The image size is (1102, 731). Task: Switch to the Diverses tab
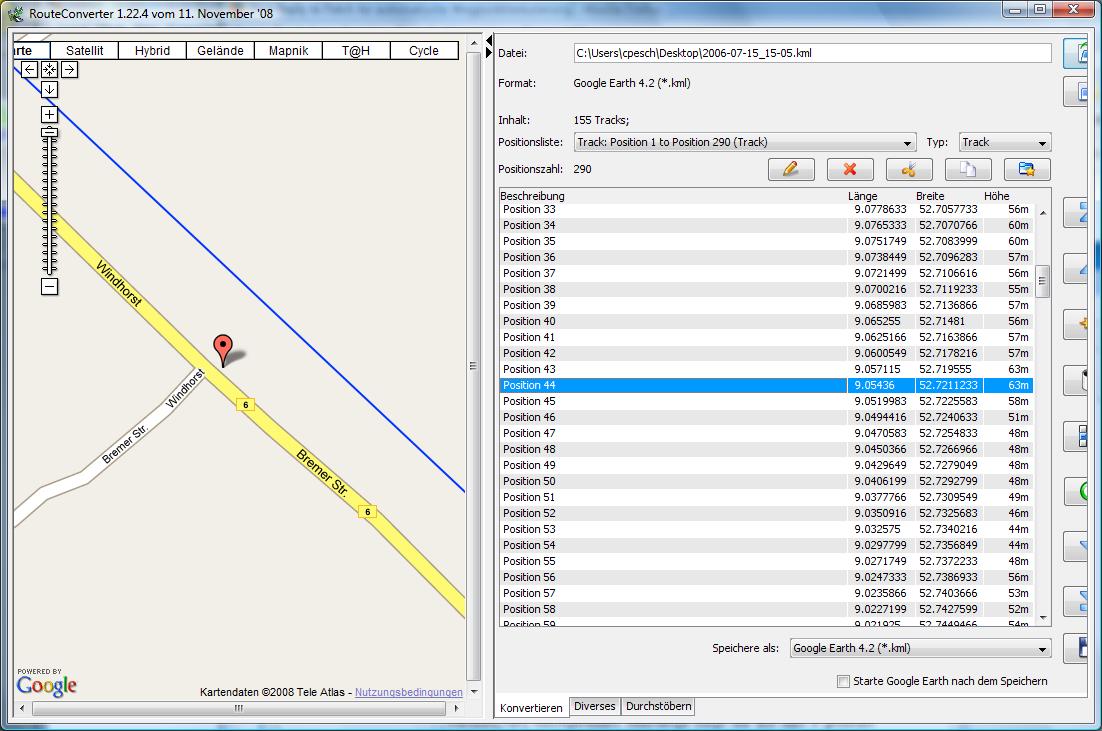coord(594,707)
